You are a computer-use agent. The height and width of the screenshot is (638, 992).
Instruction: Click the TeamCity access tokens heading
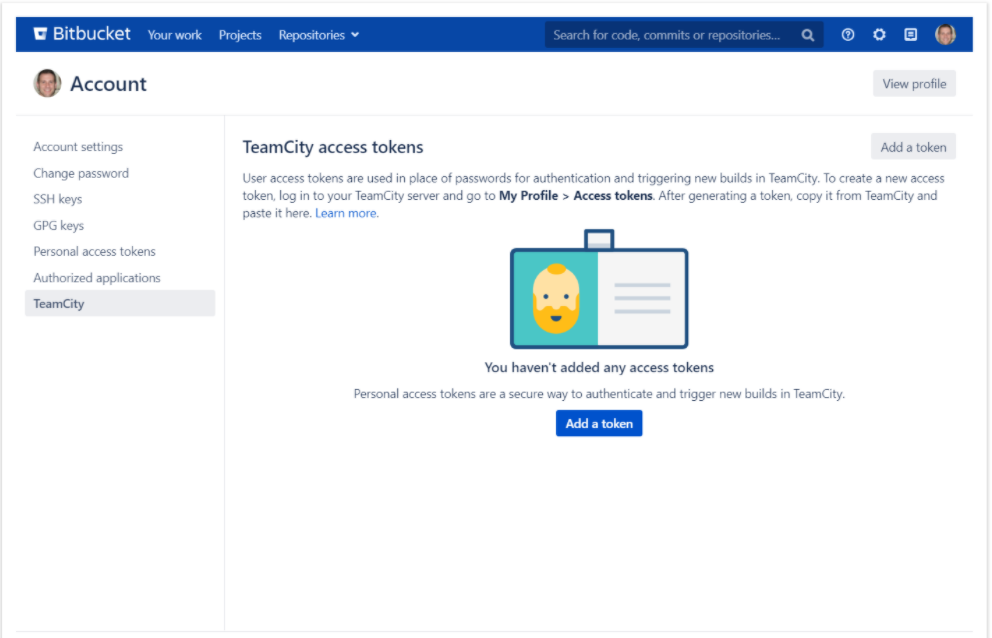tap(333, 147)
